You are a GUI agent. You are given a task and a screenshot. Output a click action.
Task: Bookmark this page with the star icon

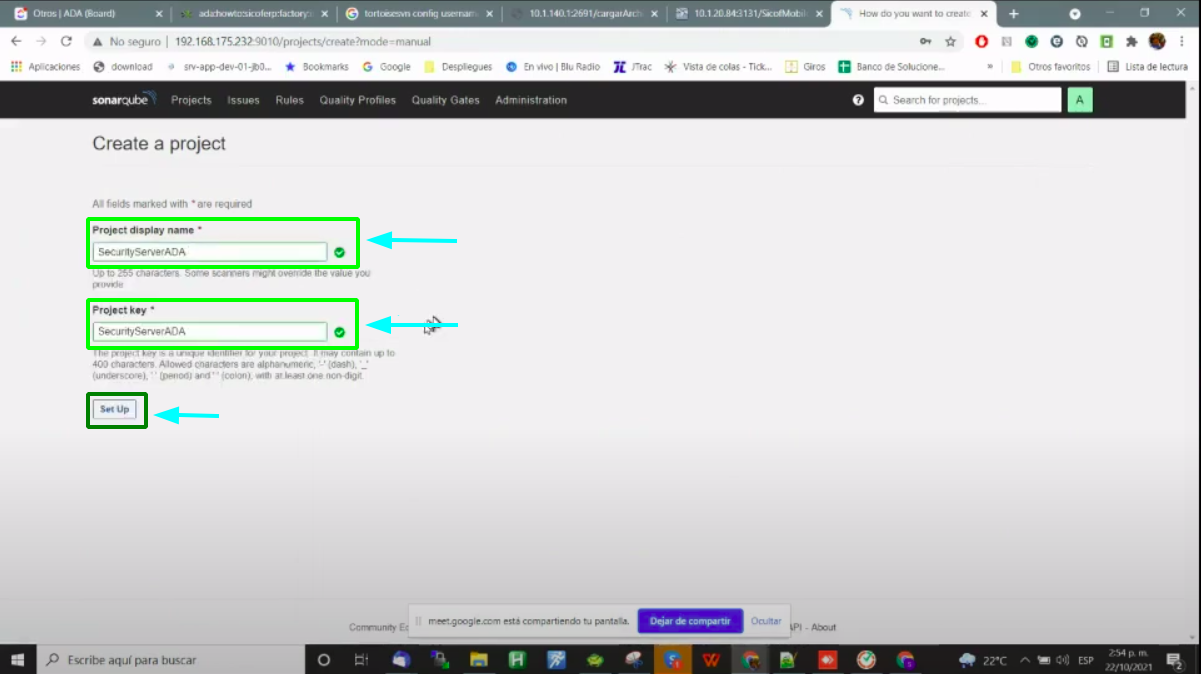pyautogui.click(x=950, y=42)
